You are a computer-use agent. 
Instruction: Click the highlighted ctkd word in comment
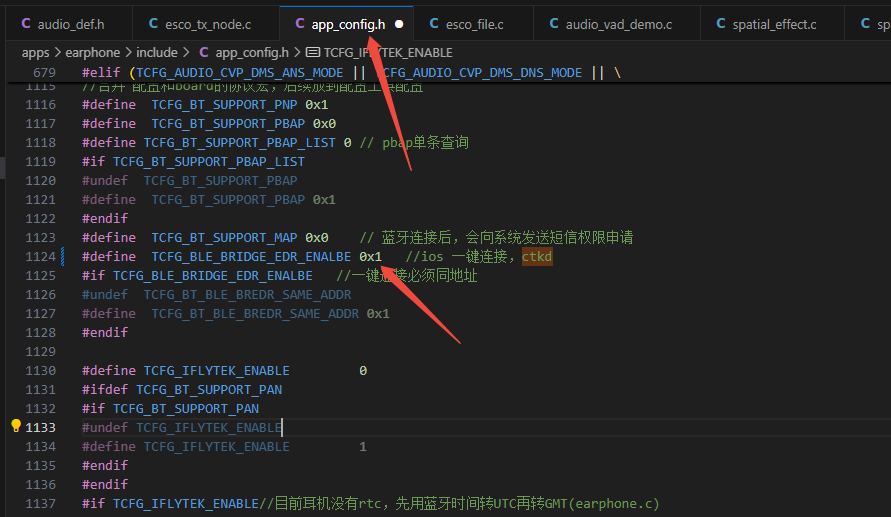pos(537,257)
